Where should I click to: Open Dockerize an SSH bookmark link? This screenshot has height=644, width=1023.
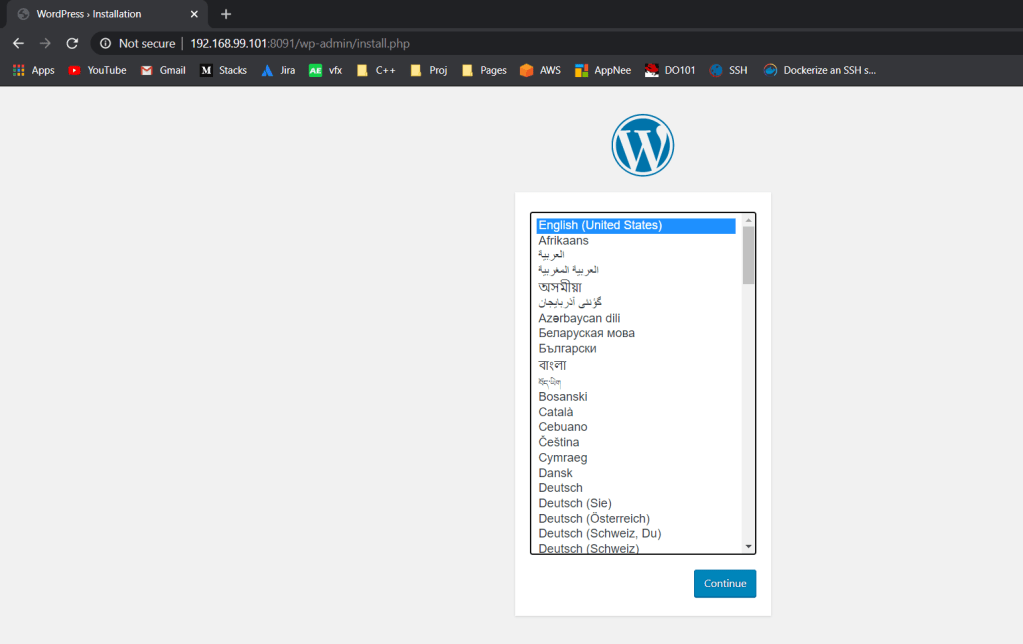coord(819,70)
